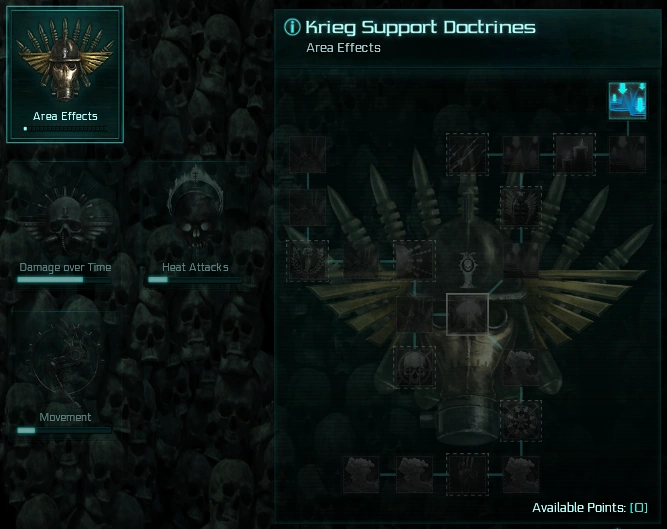Choose the diagonal slashes skill node
Screen dimensions: 667x529
click(x=467, y=154)
